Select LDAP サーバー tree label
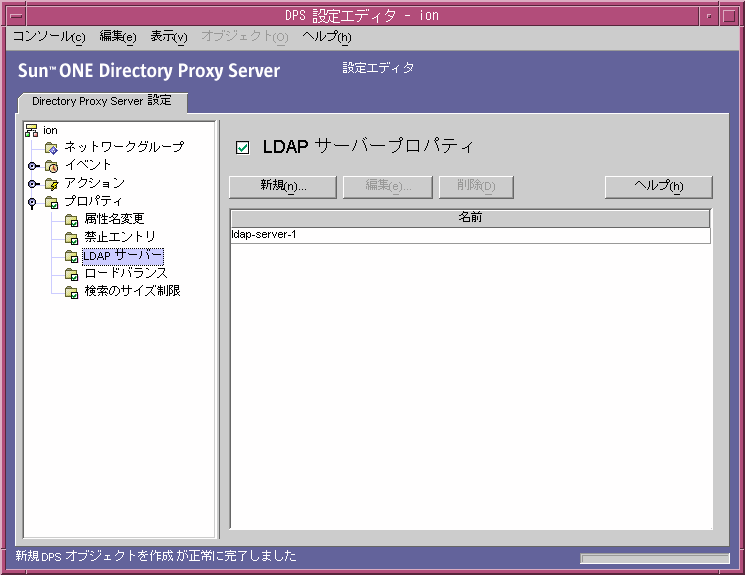 pos(123,256)
